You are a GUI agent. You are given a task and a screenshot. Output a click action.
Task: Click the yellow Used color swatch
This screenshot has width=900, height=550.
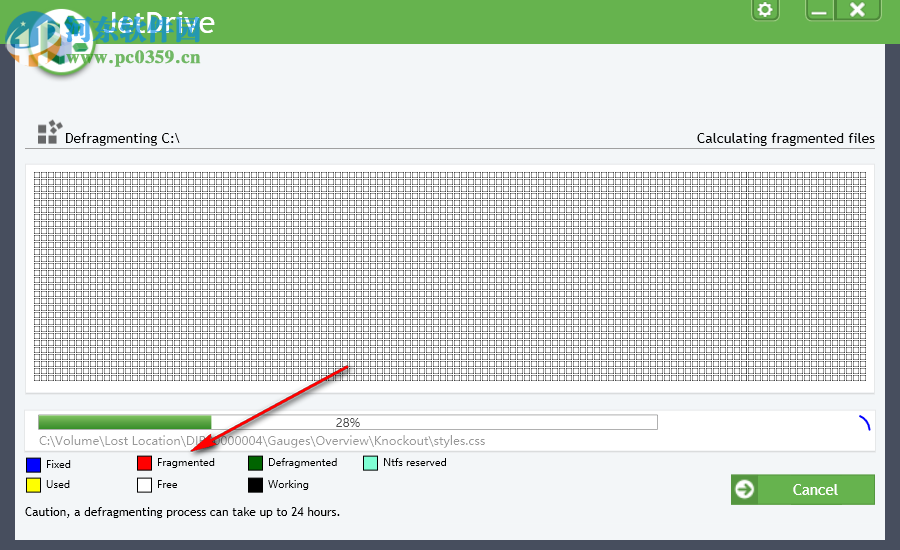(x=33, y=485)
